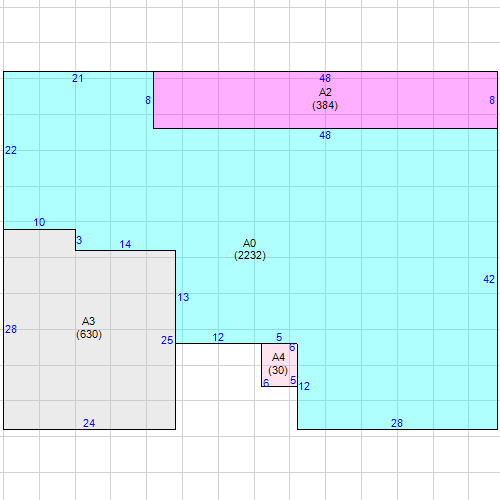Click the 13 dimension label
This screenshot has height=500, width=500.
pyautogui.click(x=183, y=297)
